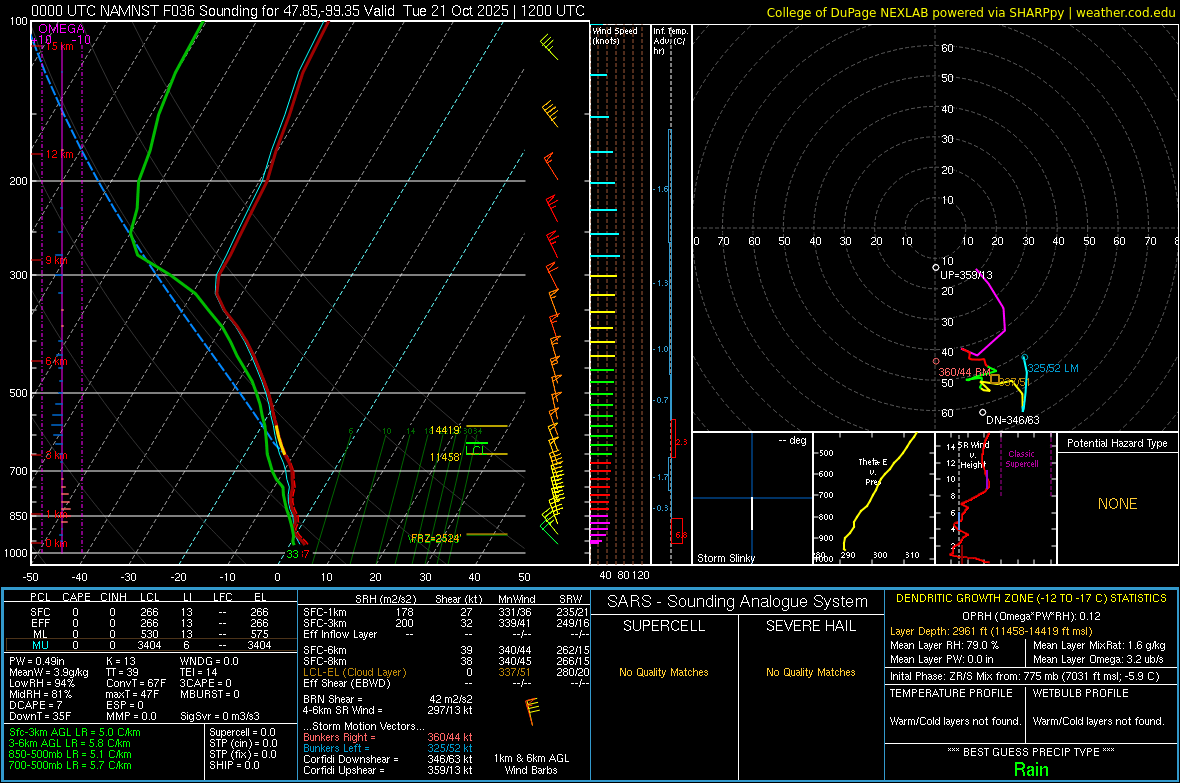Click the DCAPE = 7 value
Viewport: 1180px width, 783px height.
pyautogui.click(x=35, y=705)
